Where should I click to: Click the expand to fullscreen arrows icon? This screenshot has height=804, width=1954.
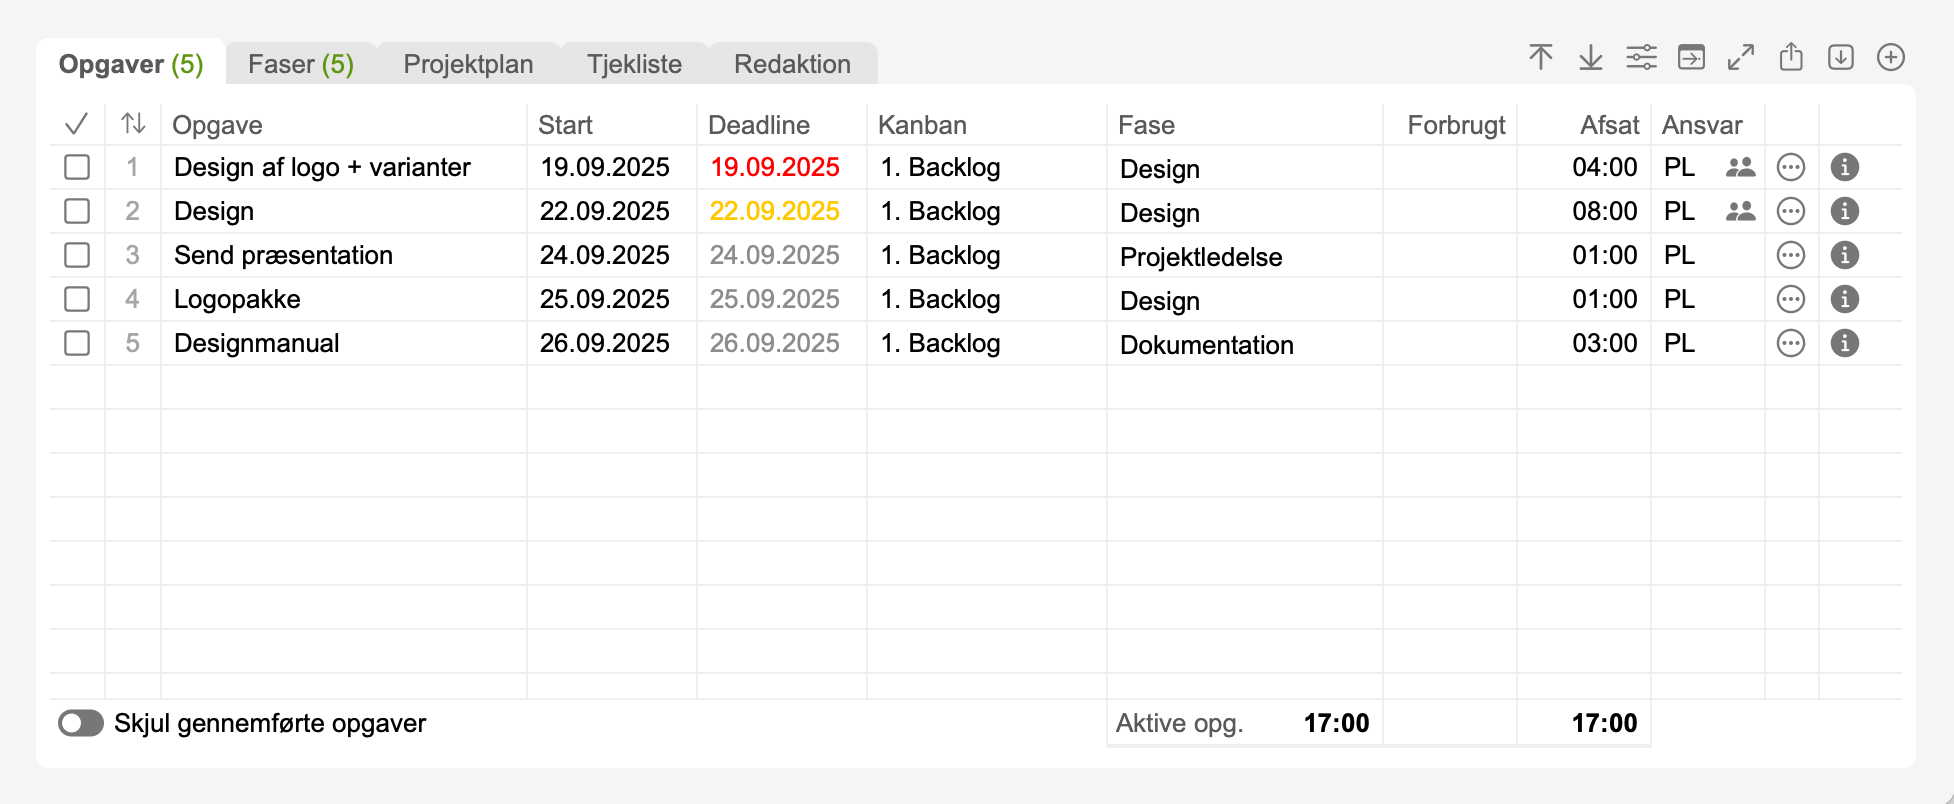(1741, 58)
